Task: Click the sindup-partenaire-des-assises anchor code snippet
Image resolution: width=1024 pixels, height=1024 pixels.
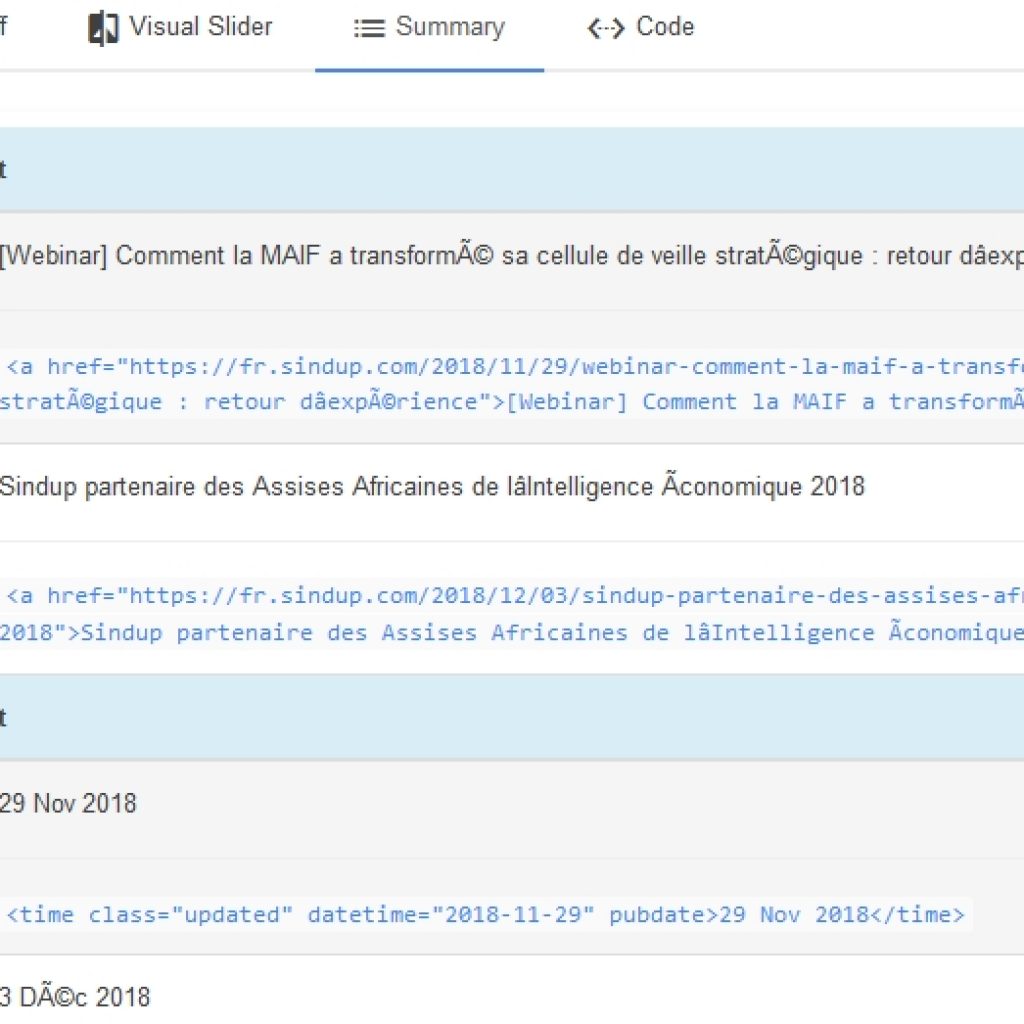Action: tap(512, 614)
